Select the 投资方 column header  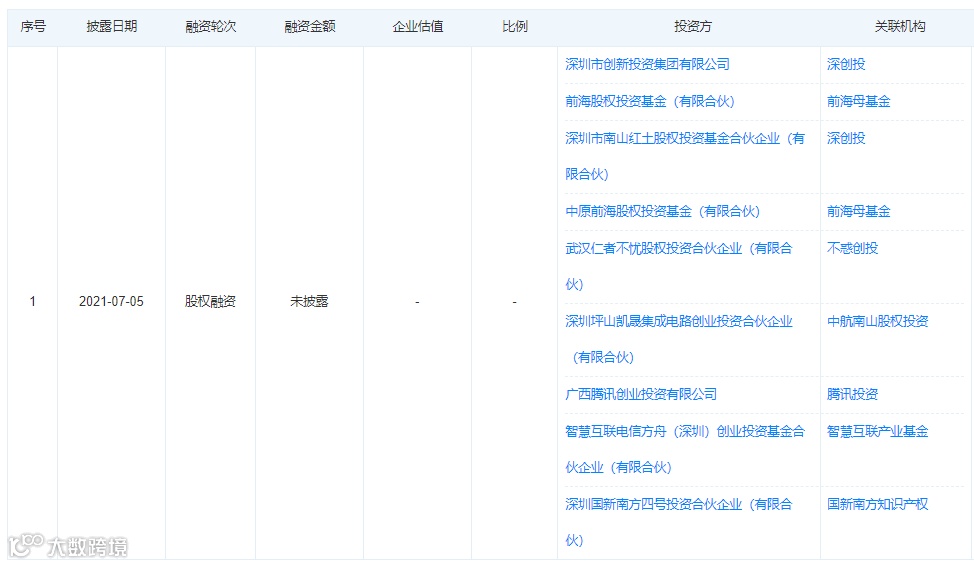click(x=693, y=26)
